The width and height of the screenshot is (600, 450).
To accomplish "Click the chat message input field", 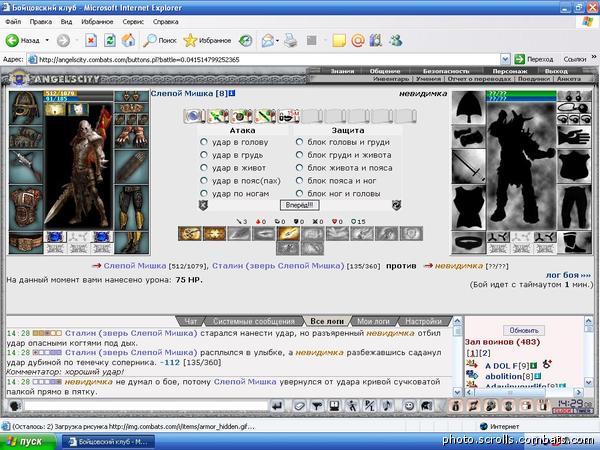I will click(x=145, y=406).
